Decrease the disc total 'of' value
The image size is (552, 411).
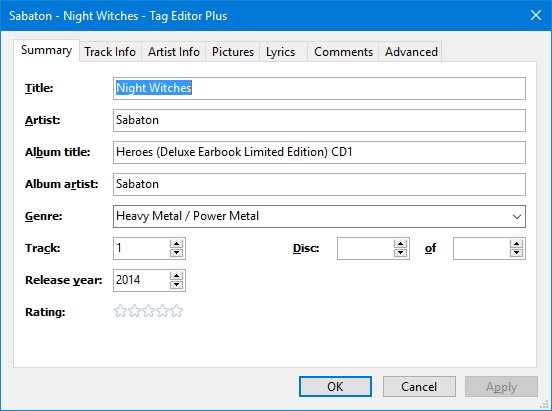point(516,253)
